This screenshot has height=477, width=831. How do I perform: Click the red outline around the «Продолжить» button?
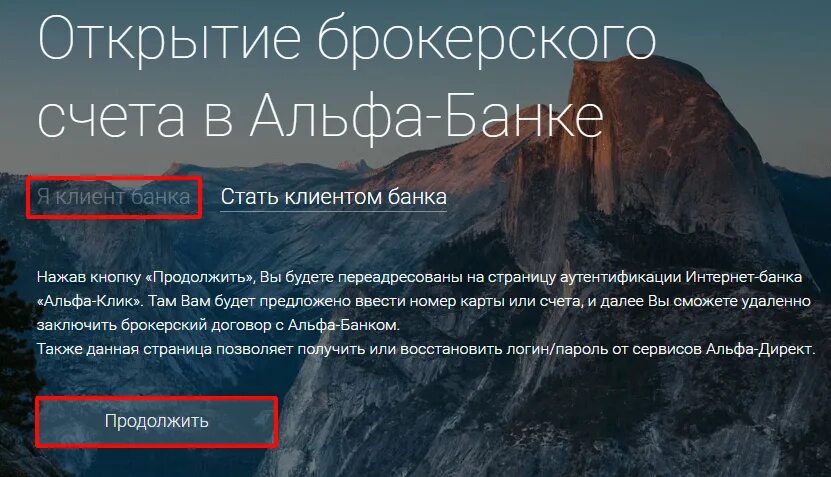pos(156,399)
